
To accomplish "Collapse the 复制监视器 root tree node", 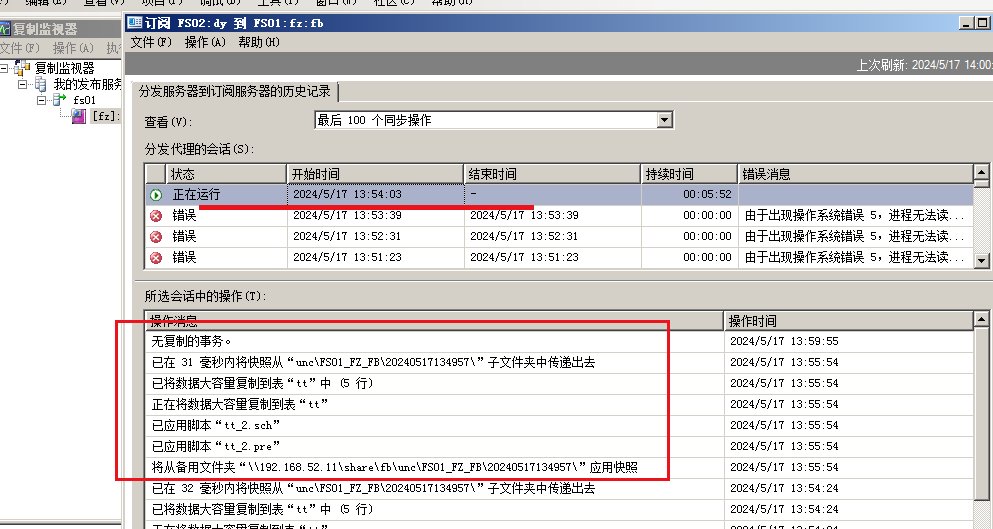I will click(x=5, y=68).
